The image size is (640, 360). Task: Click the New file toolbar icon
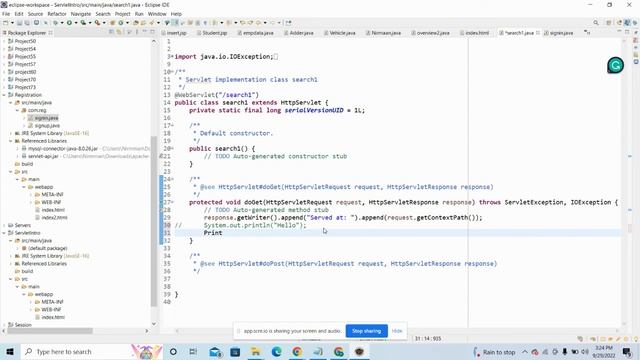click(6, 23)
